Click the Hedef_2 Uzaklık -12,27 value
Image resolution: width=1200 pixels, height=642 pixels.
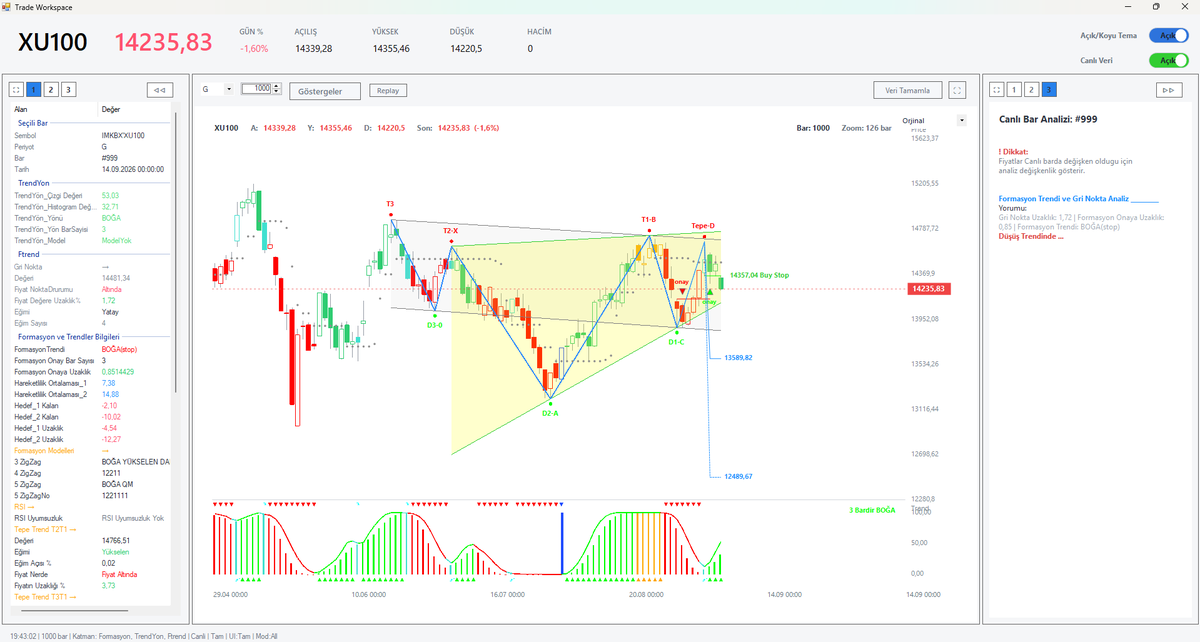pyautogui.click(x=111, y=439)
